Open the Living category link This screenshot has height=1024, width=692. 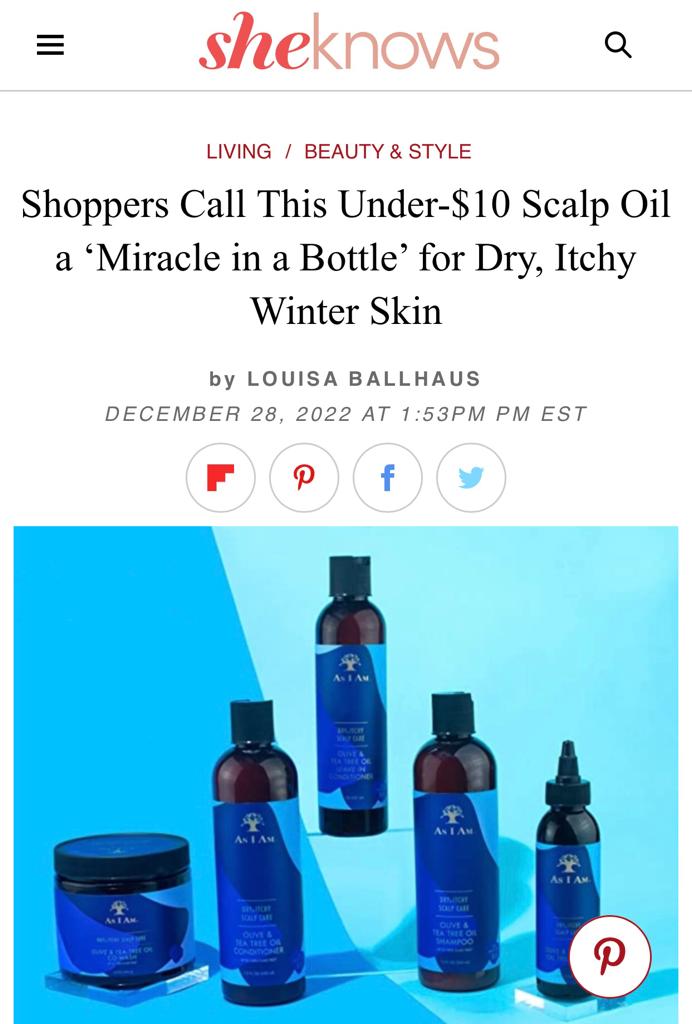pos(239,152)
